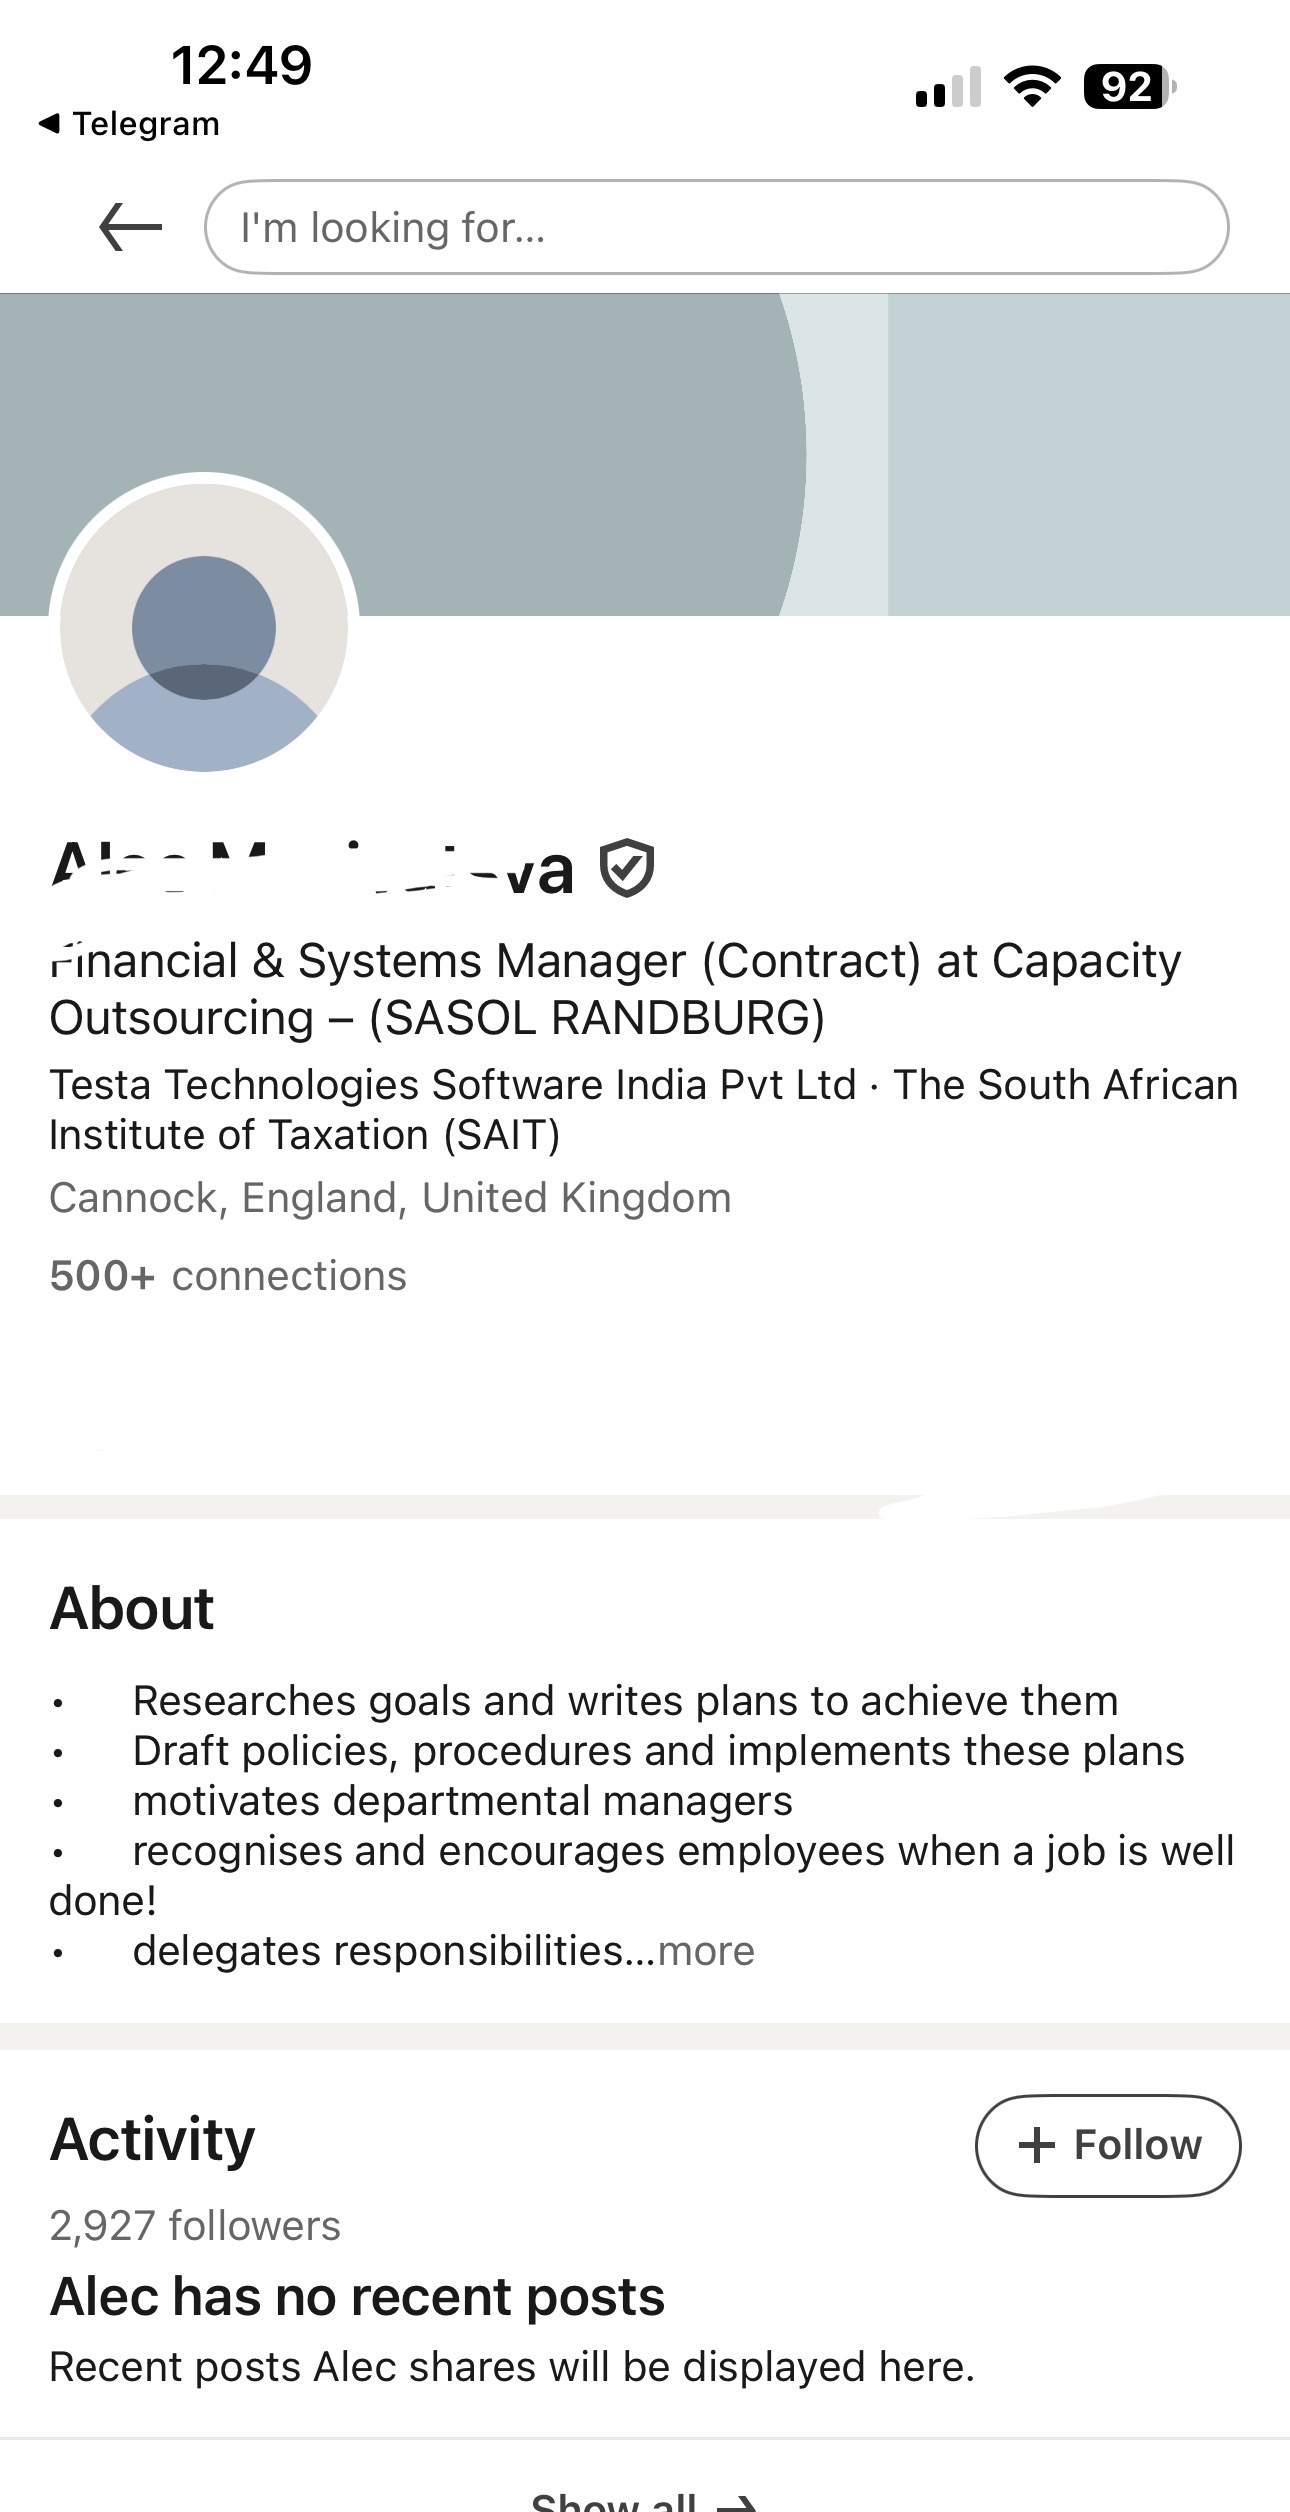This screenshot has width=1290, height=2512.
Task: Tap the arrow beside Show all
Action: point(736,2502)
